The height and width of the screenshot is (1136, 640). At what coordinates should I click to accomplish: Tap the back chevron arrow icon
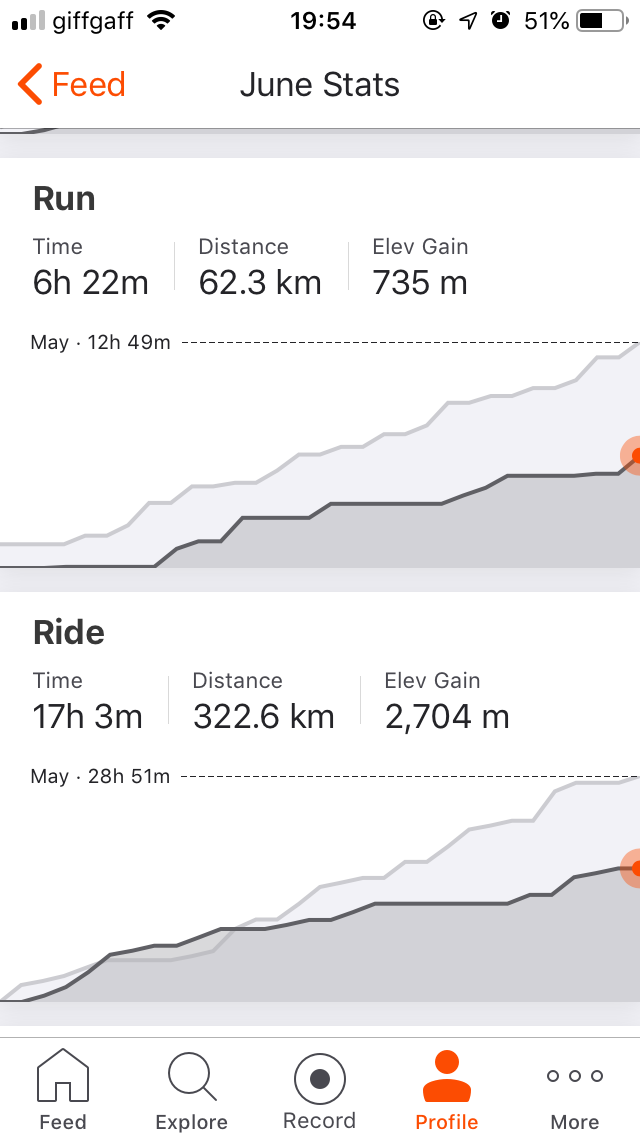(30, 85)
